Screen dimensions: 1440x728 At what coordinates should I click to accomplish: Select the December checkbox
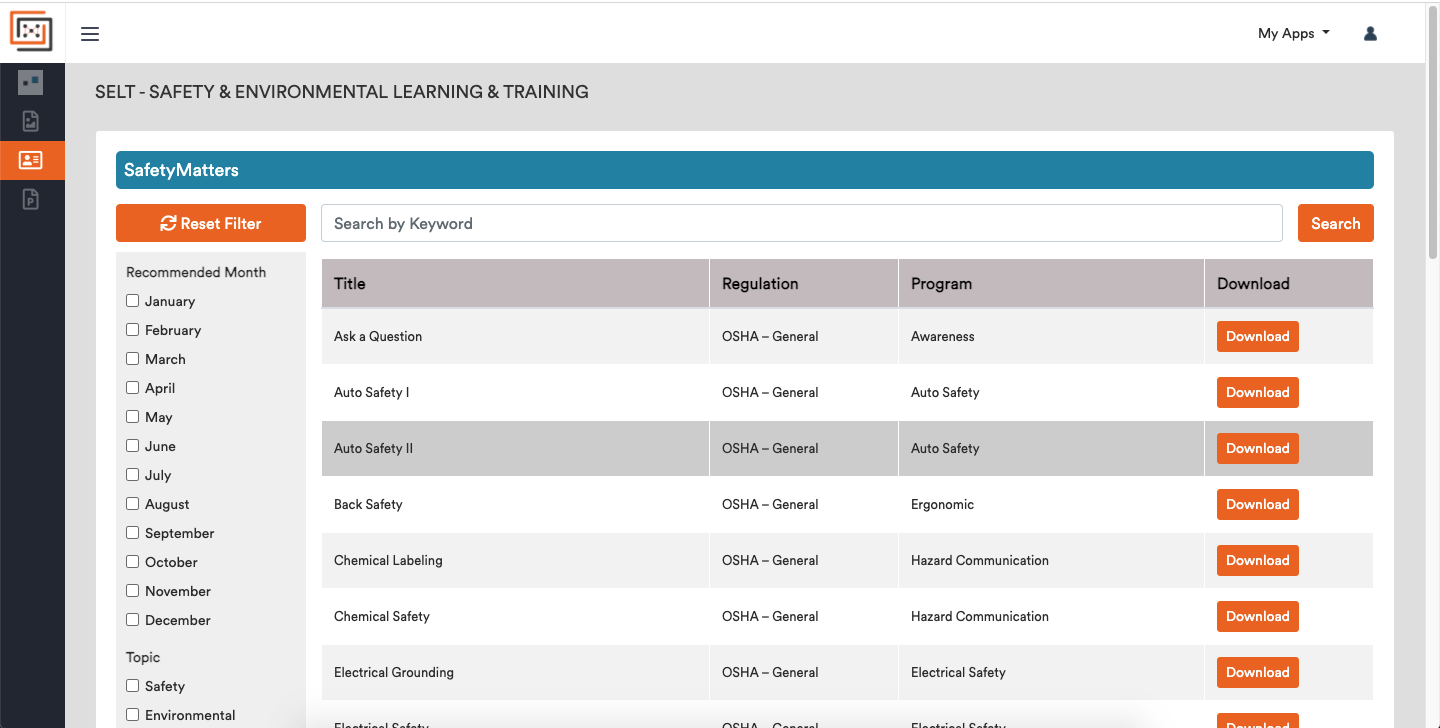click(x=132, y=620)
